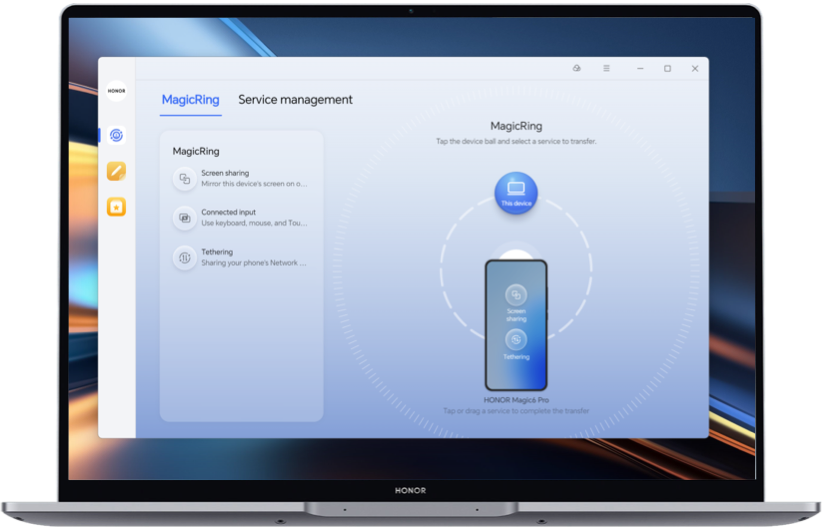Tap the This device ball

pos(516,193)
